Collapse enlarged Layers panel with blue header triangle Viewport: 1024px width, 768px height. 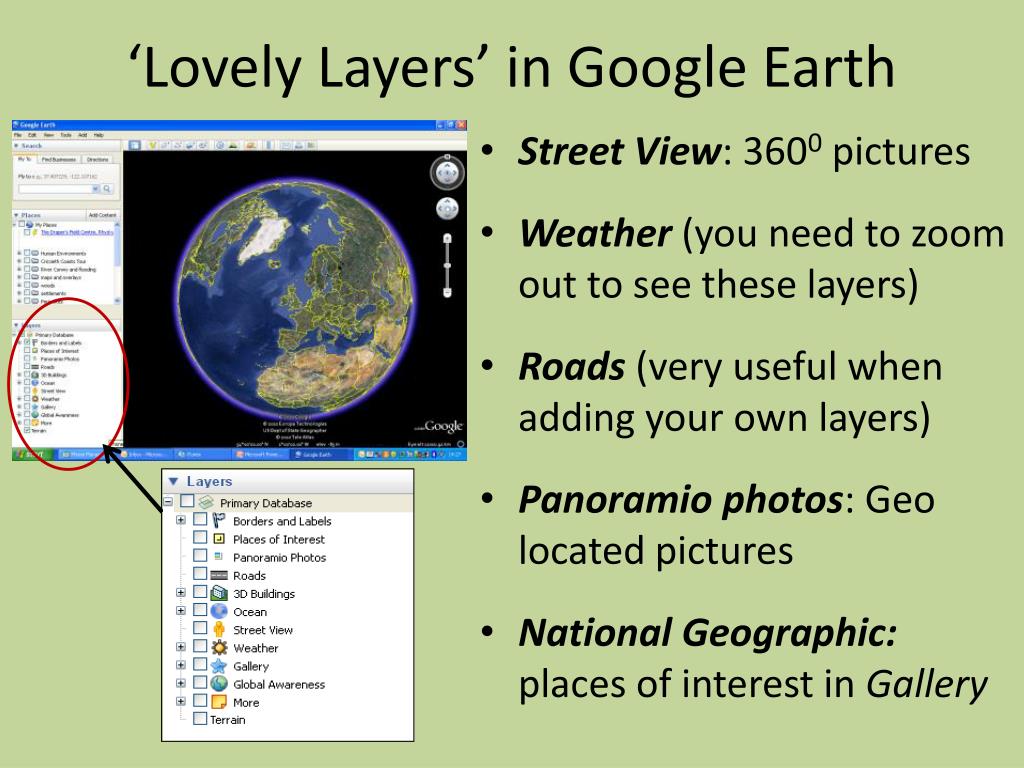pos(173,481)
